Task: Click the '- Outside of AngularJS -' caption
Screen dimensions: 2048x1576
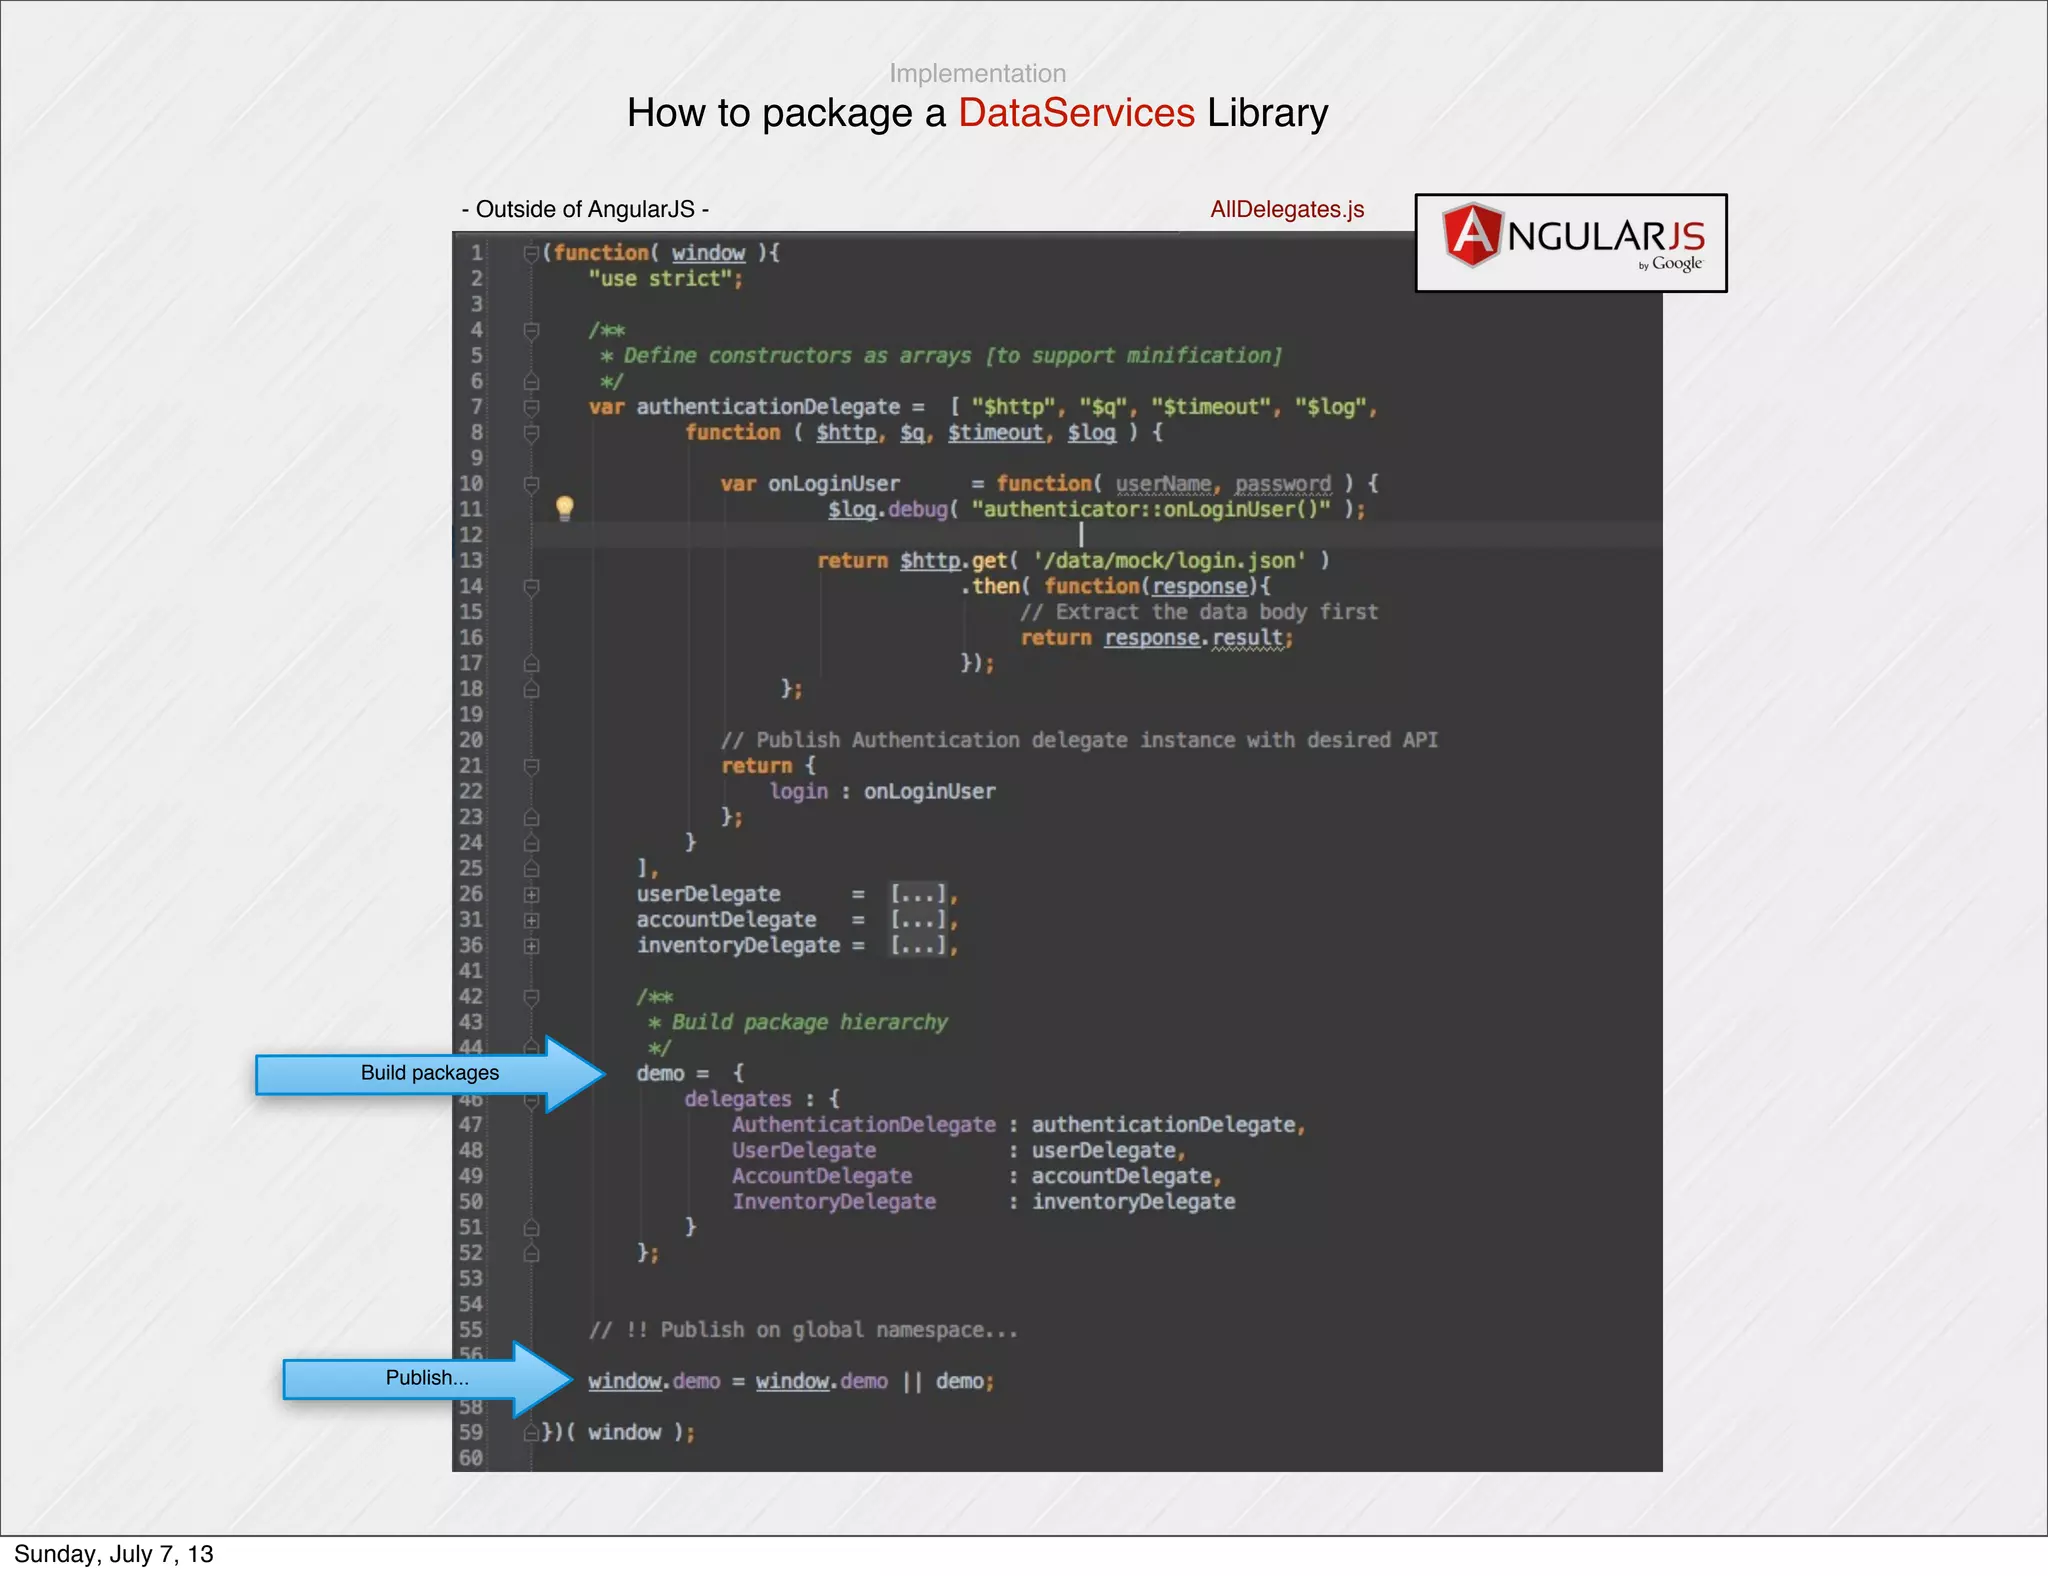Action: pyautogui.click(x=585, y=209)
